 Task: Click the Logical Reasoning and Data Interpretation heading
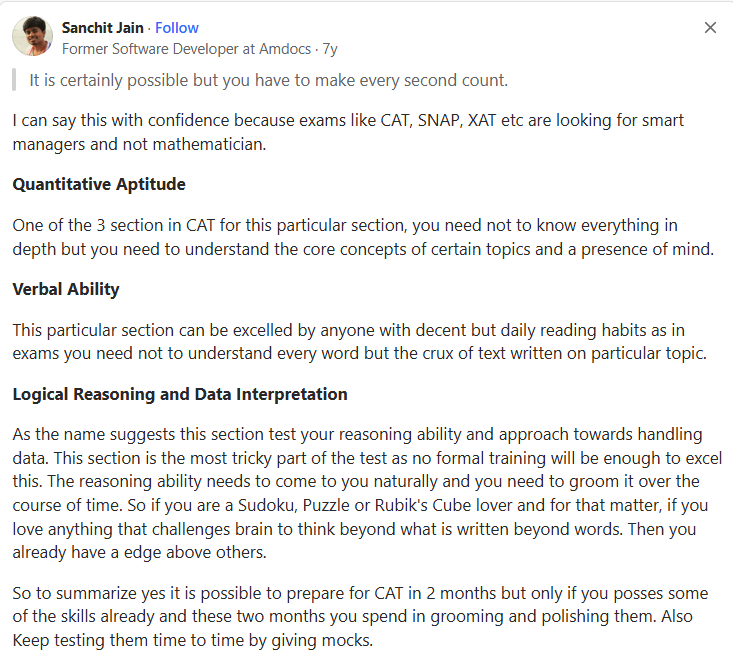(180, 394)
